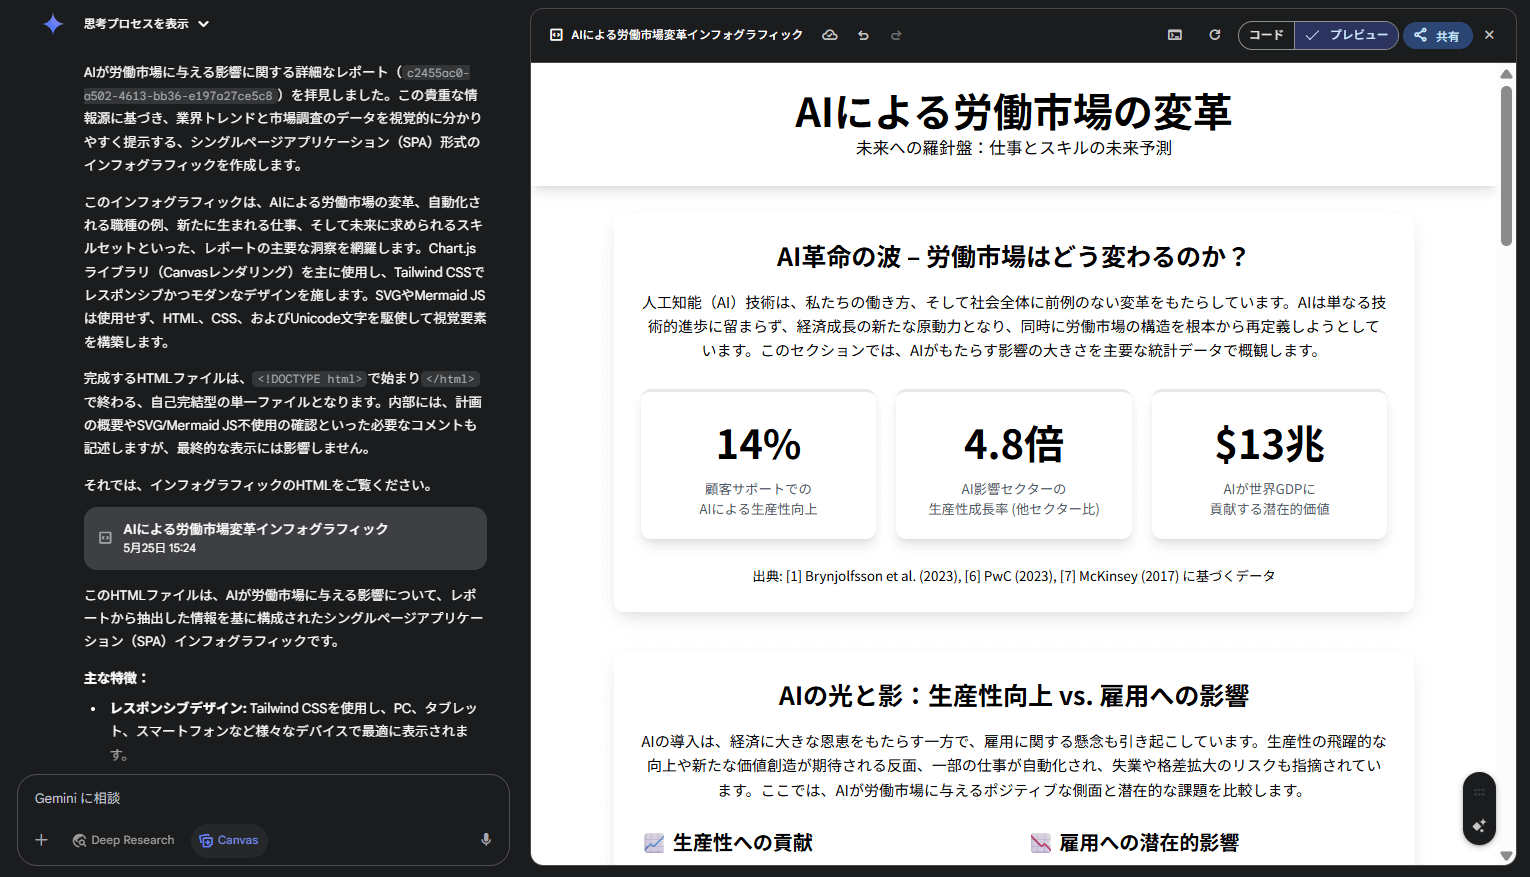Open the plus attachment menu
The width and height of the screenshot is (1530, 877).
(x=41, y=840)
